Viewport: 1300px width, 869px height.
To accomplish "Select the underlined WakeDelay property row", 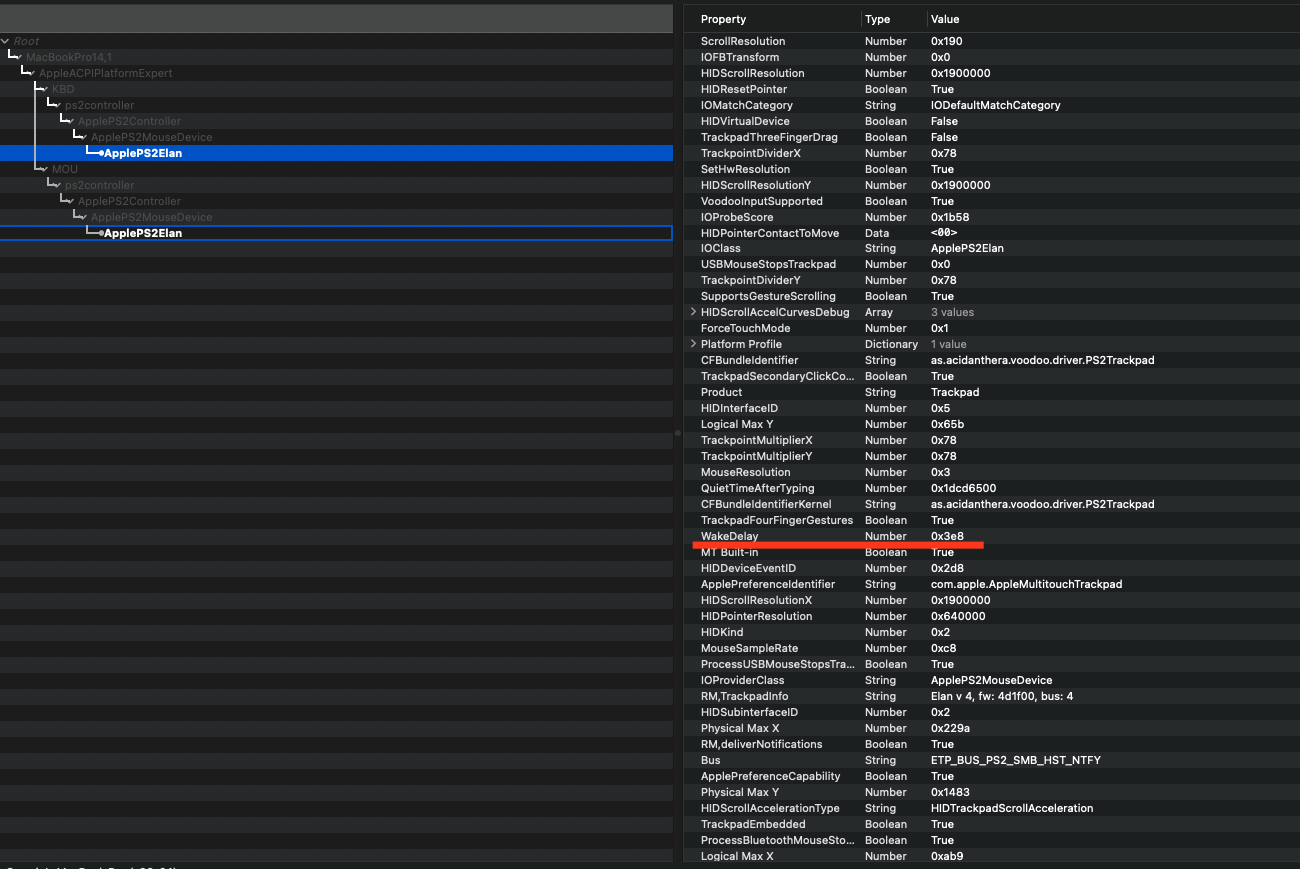I will point(800,536).
